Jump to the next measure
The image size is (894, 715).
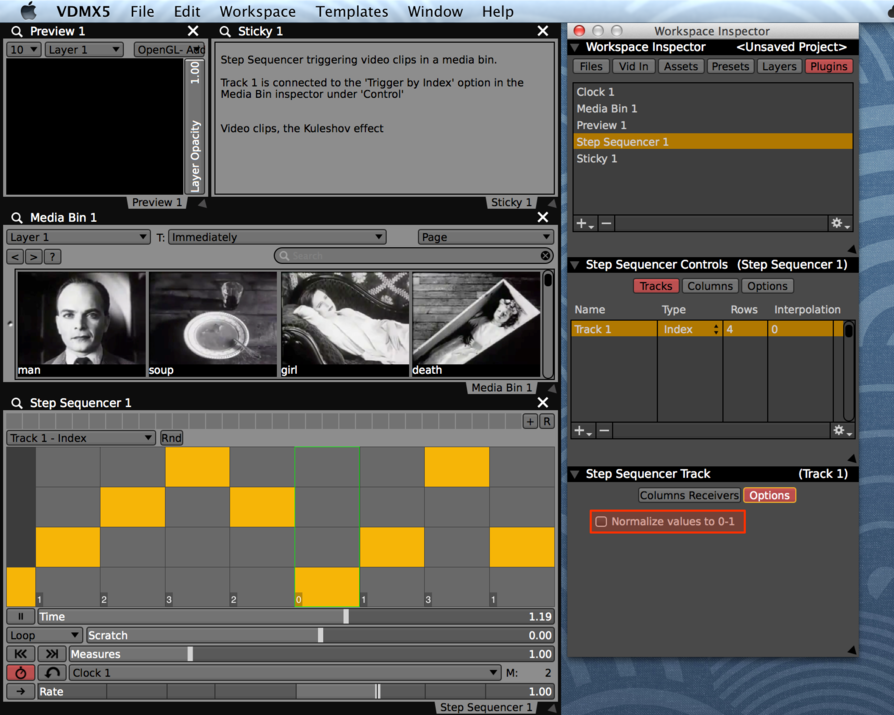click(52, 654)
